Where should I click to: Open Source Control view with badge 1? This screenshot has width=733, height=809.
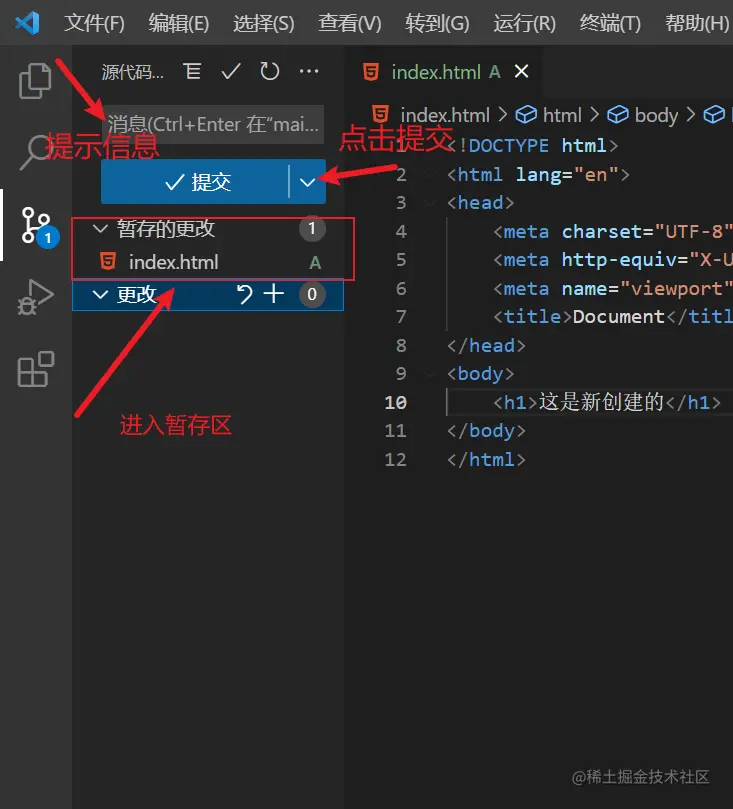point(37,226)
